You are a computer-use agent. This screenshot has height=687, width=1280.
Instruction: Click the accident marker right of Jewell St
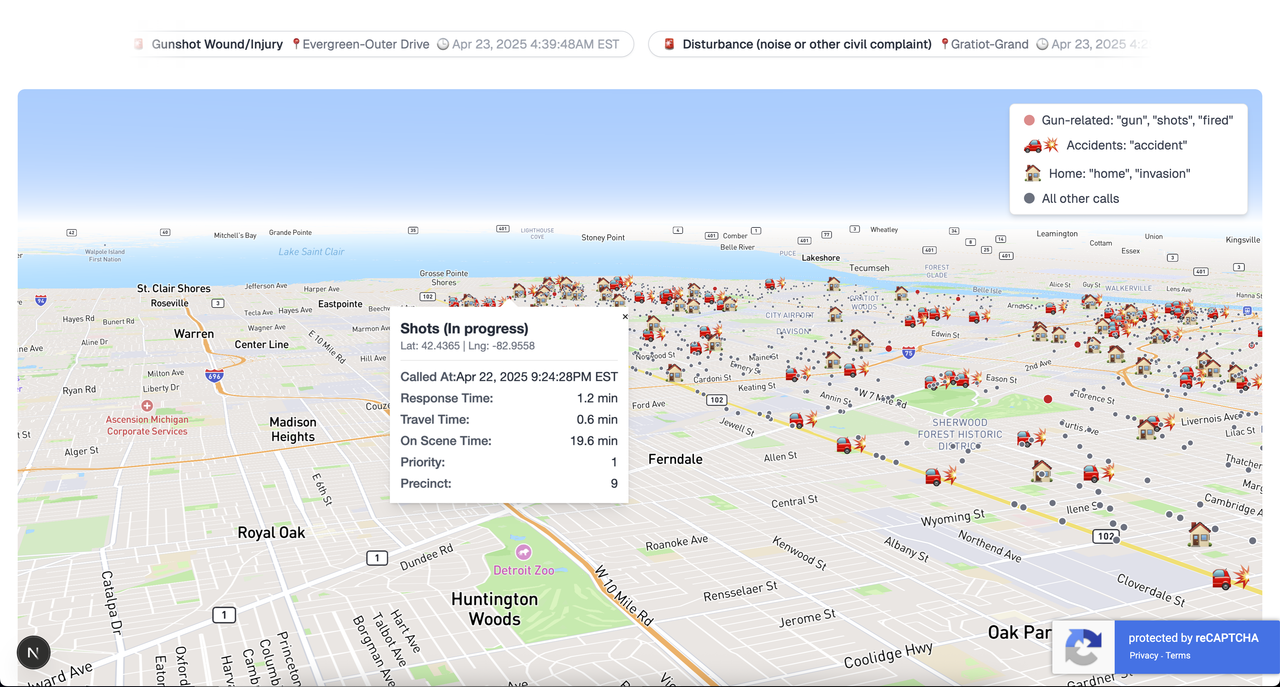pyautogui.click(x=803, y=420)
